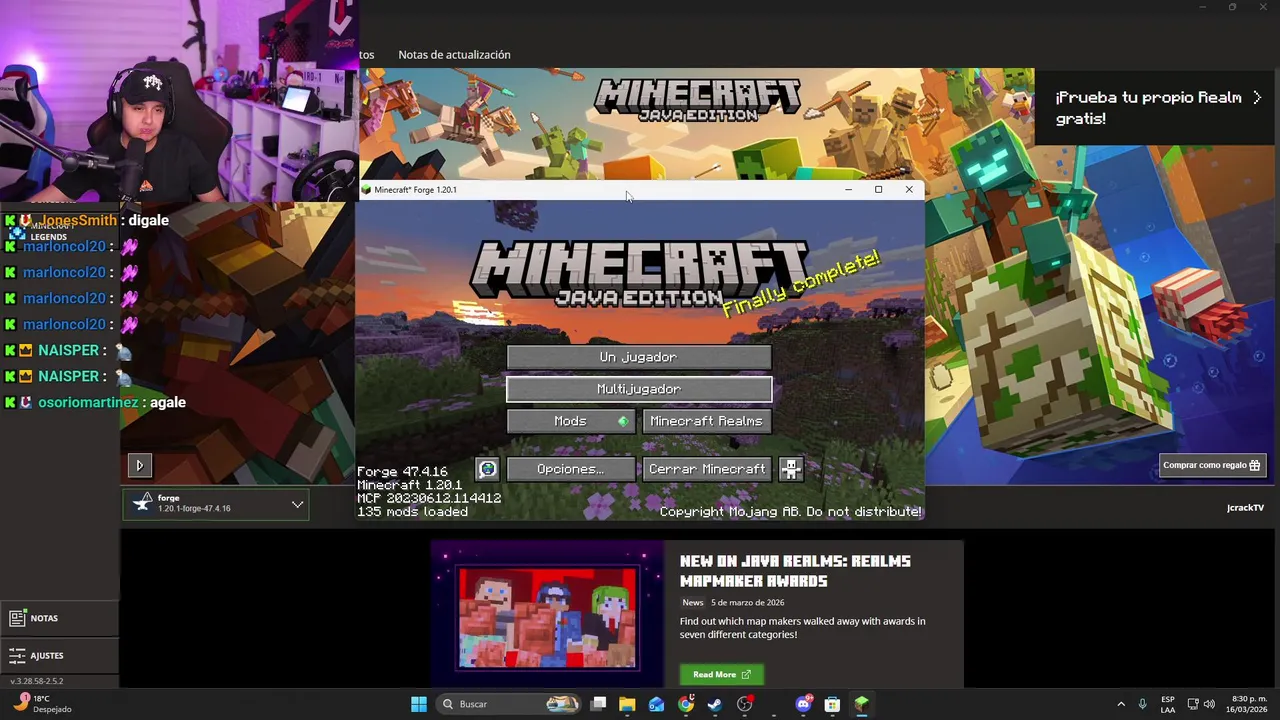Click the language globe icon button in Minecraft
1280x720 pixels.
487,469
